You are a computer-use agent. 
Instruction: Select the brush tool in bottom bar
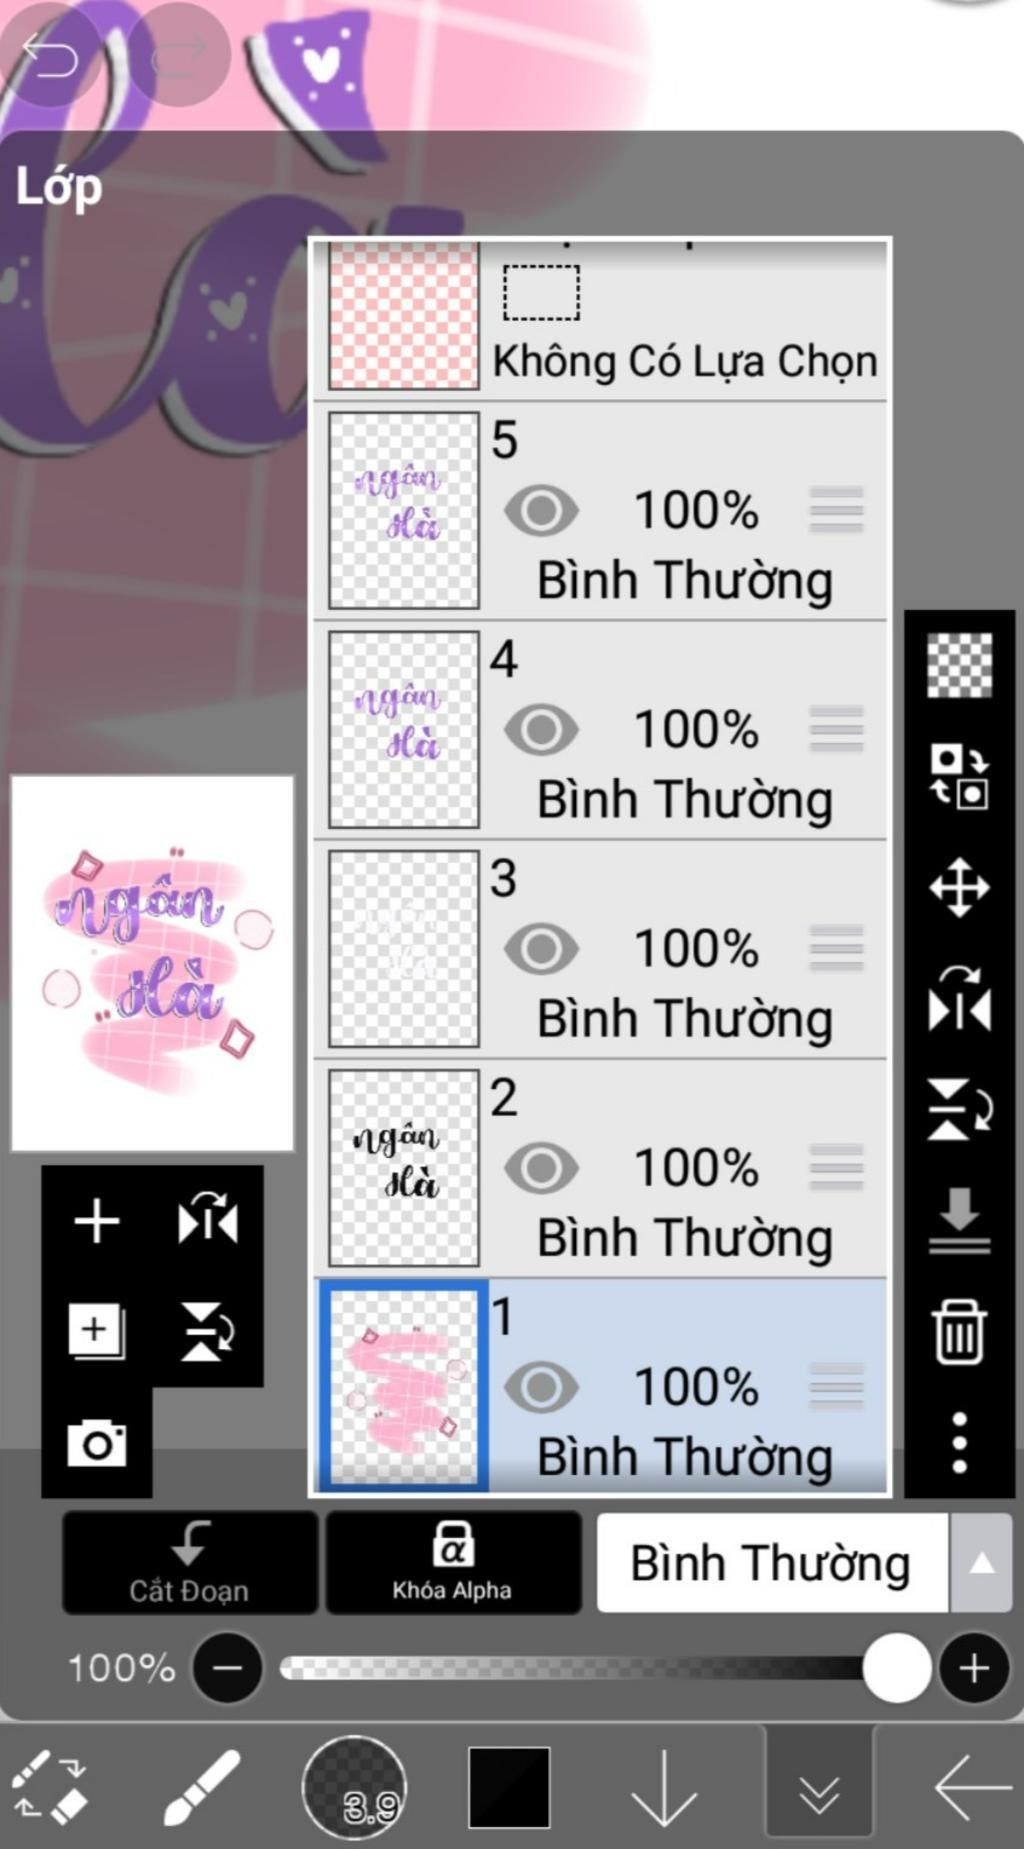pos(201,1787)
